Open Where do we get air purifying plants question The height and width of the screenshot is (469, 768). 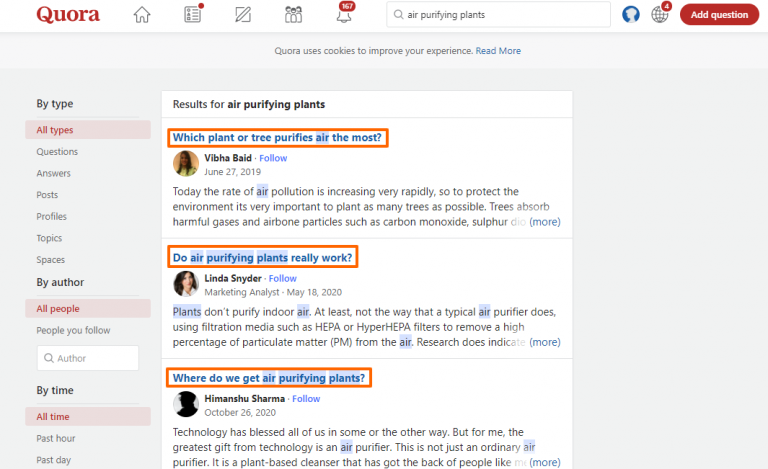269,378
